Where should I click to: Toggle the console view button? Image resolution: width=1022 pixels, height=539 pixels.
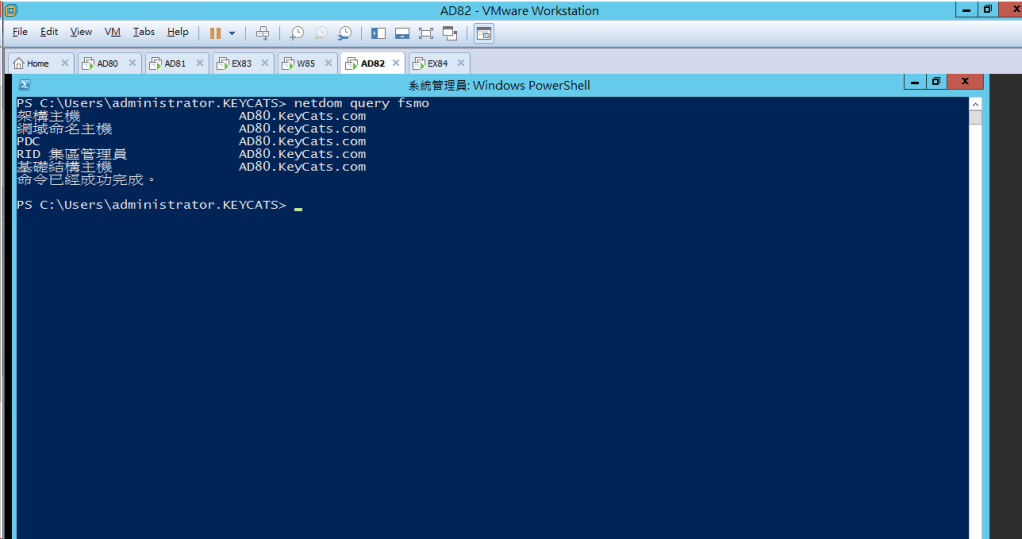pos(484,33)
